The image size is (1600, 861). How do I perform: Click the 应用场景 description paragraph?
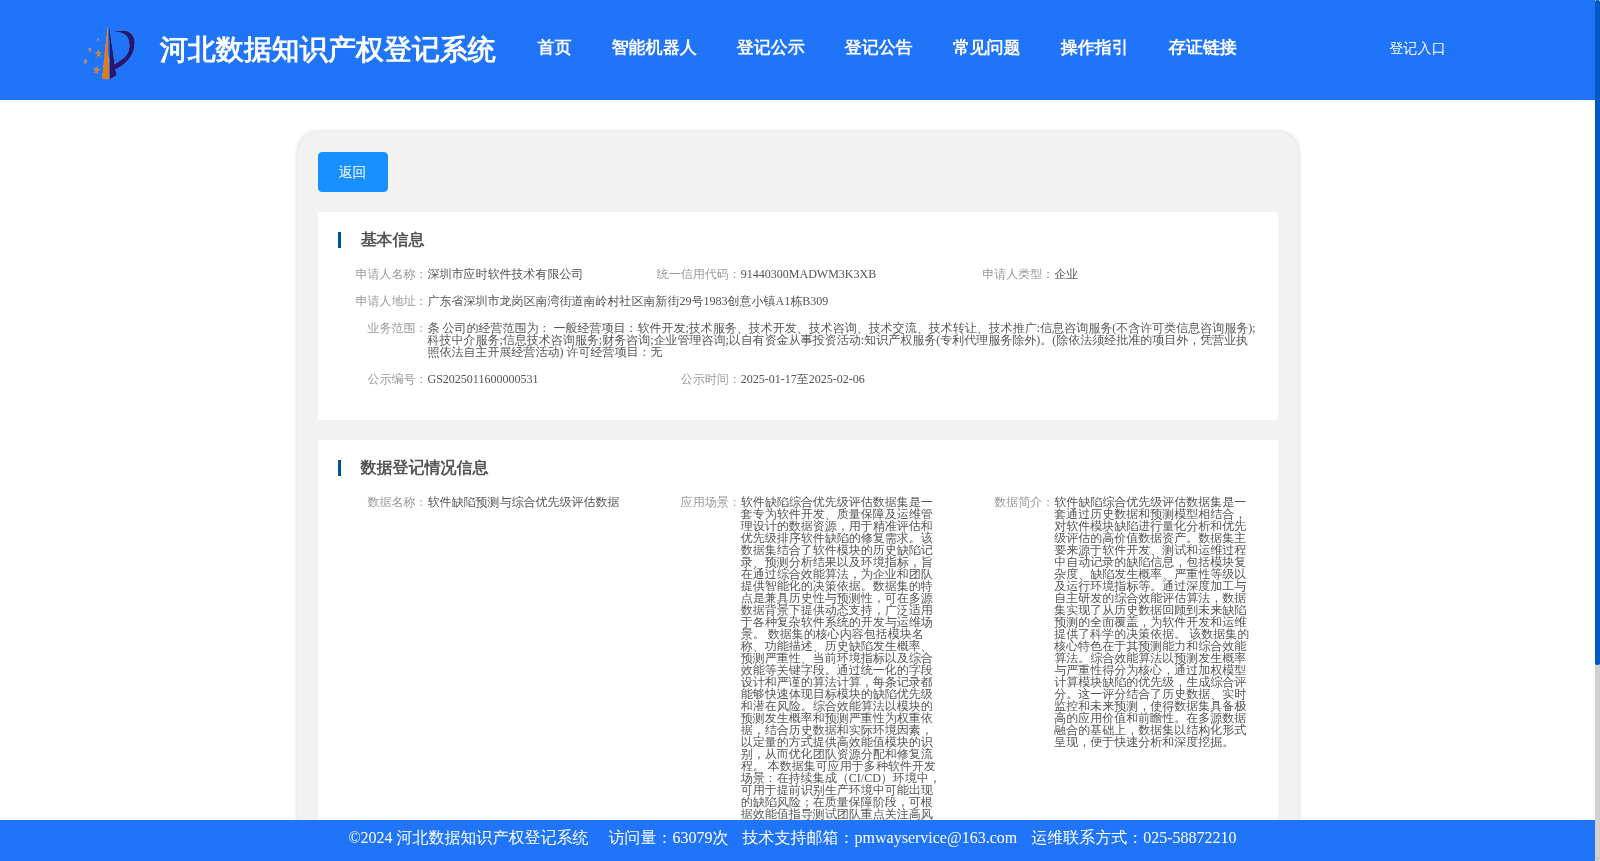click(x=839, y=658)
